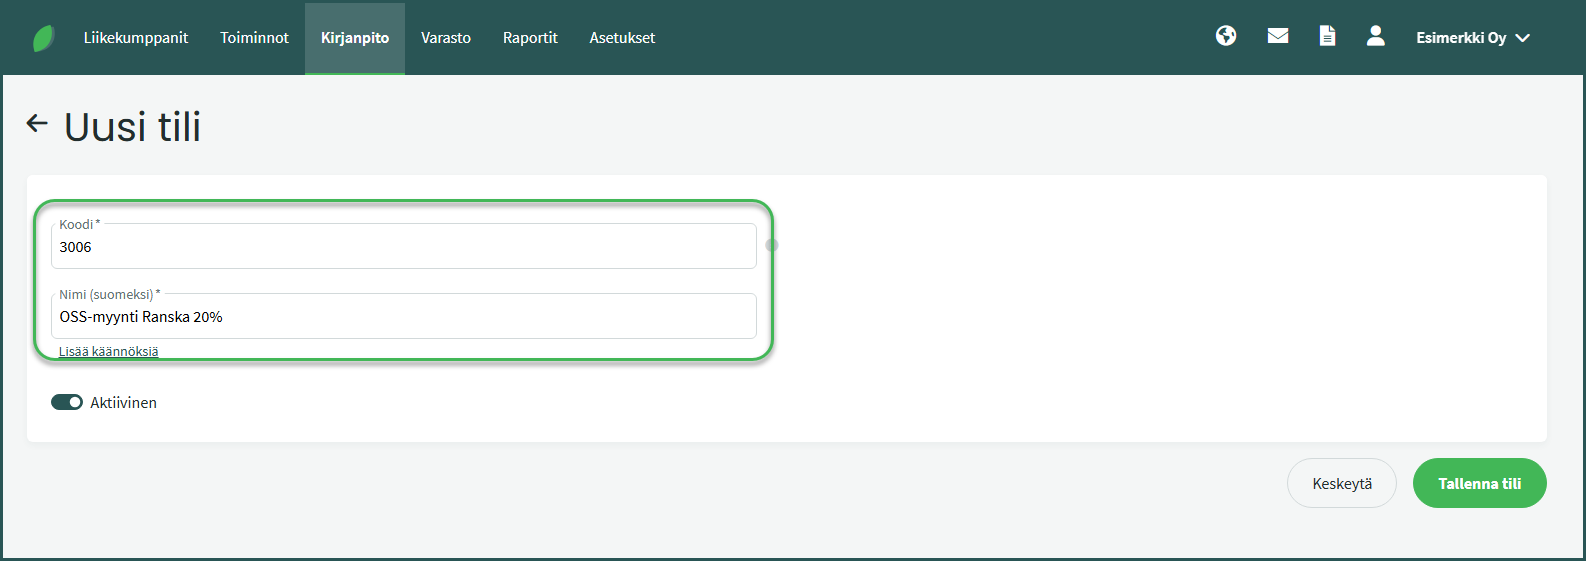
Task: Click the document icon in header
Action: [1327, 36]
